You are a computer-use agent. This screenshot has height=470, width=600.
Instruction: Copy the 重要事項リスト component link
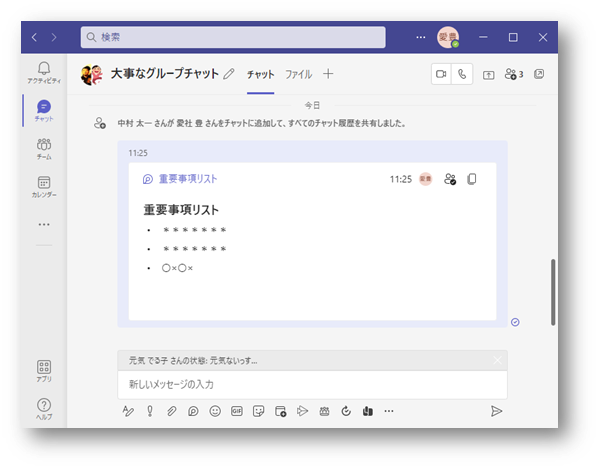pyautogui.click(x=472, y=179)
